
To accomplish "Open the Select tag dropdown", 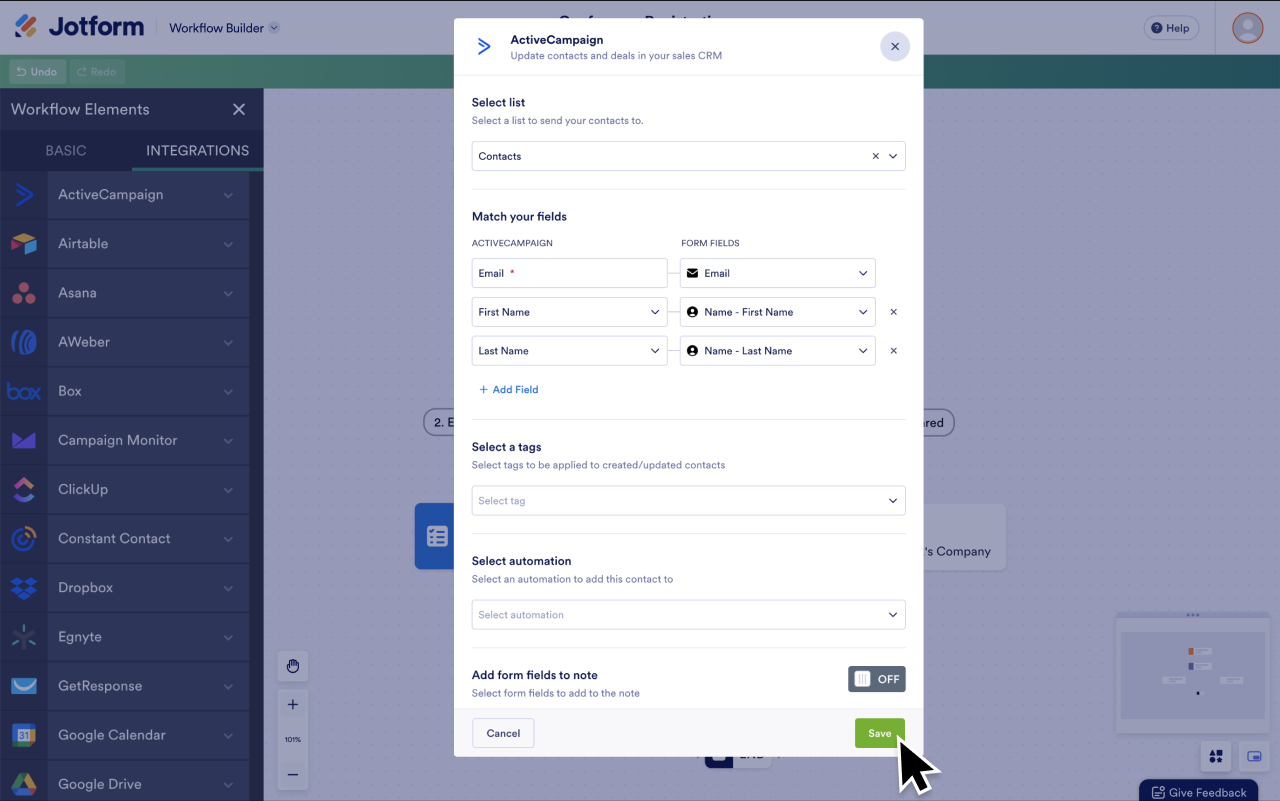I will coord(688,501).
